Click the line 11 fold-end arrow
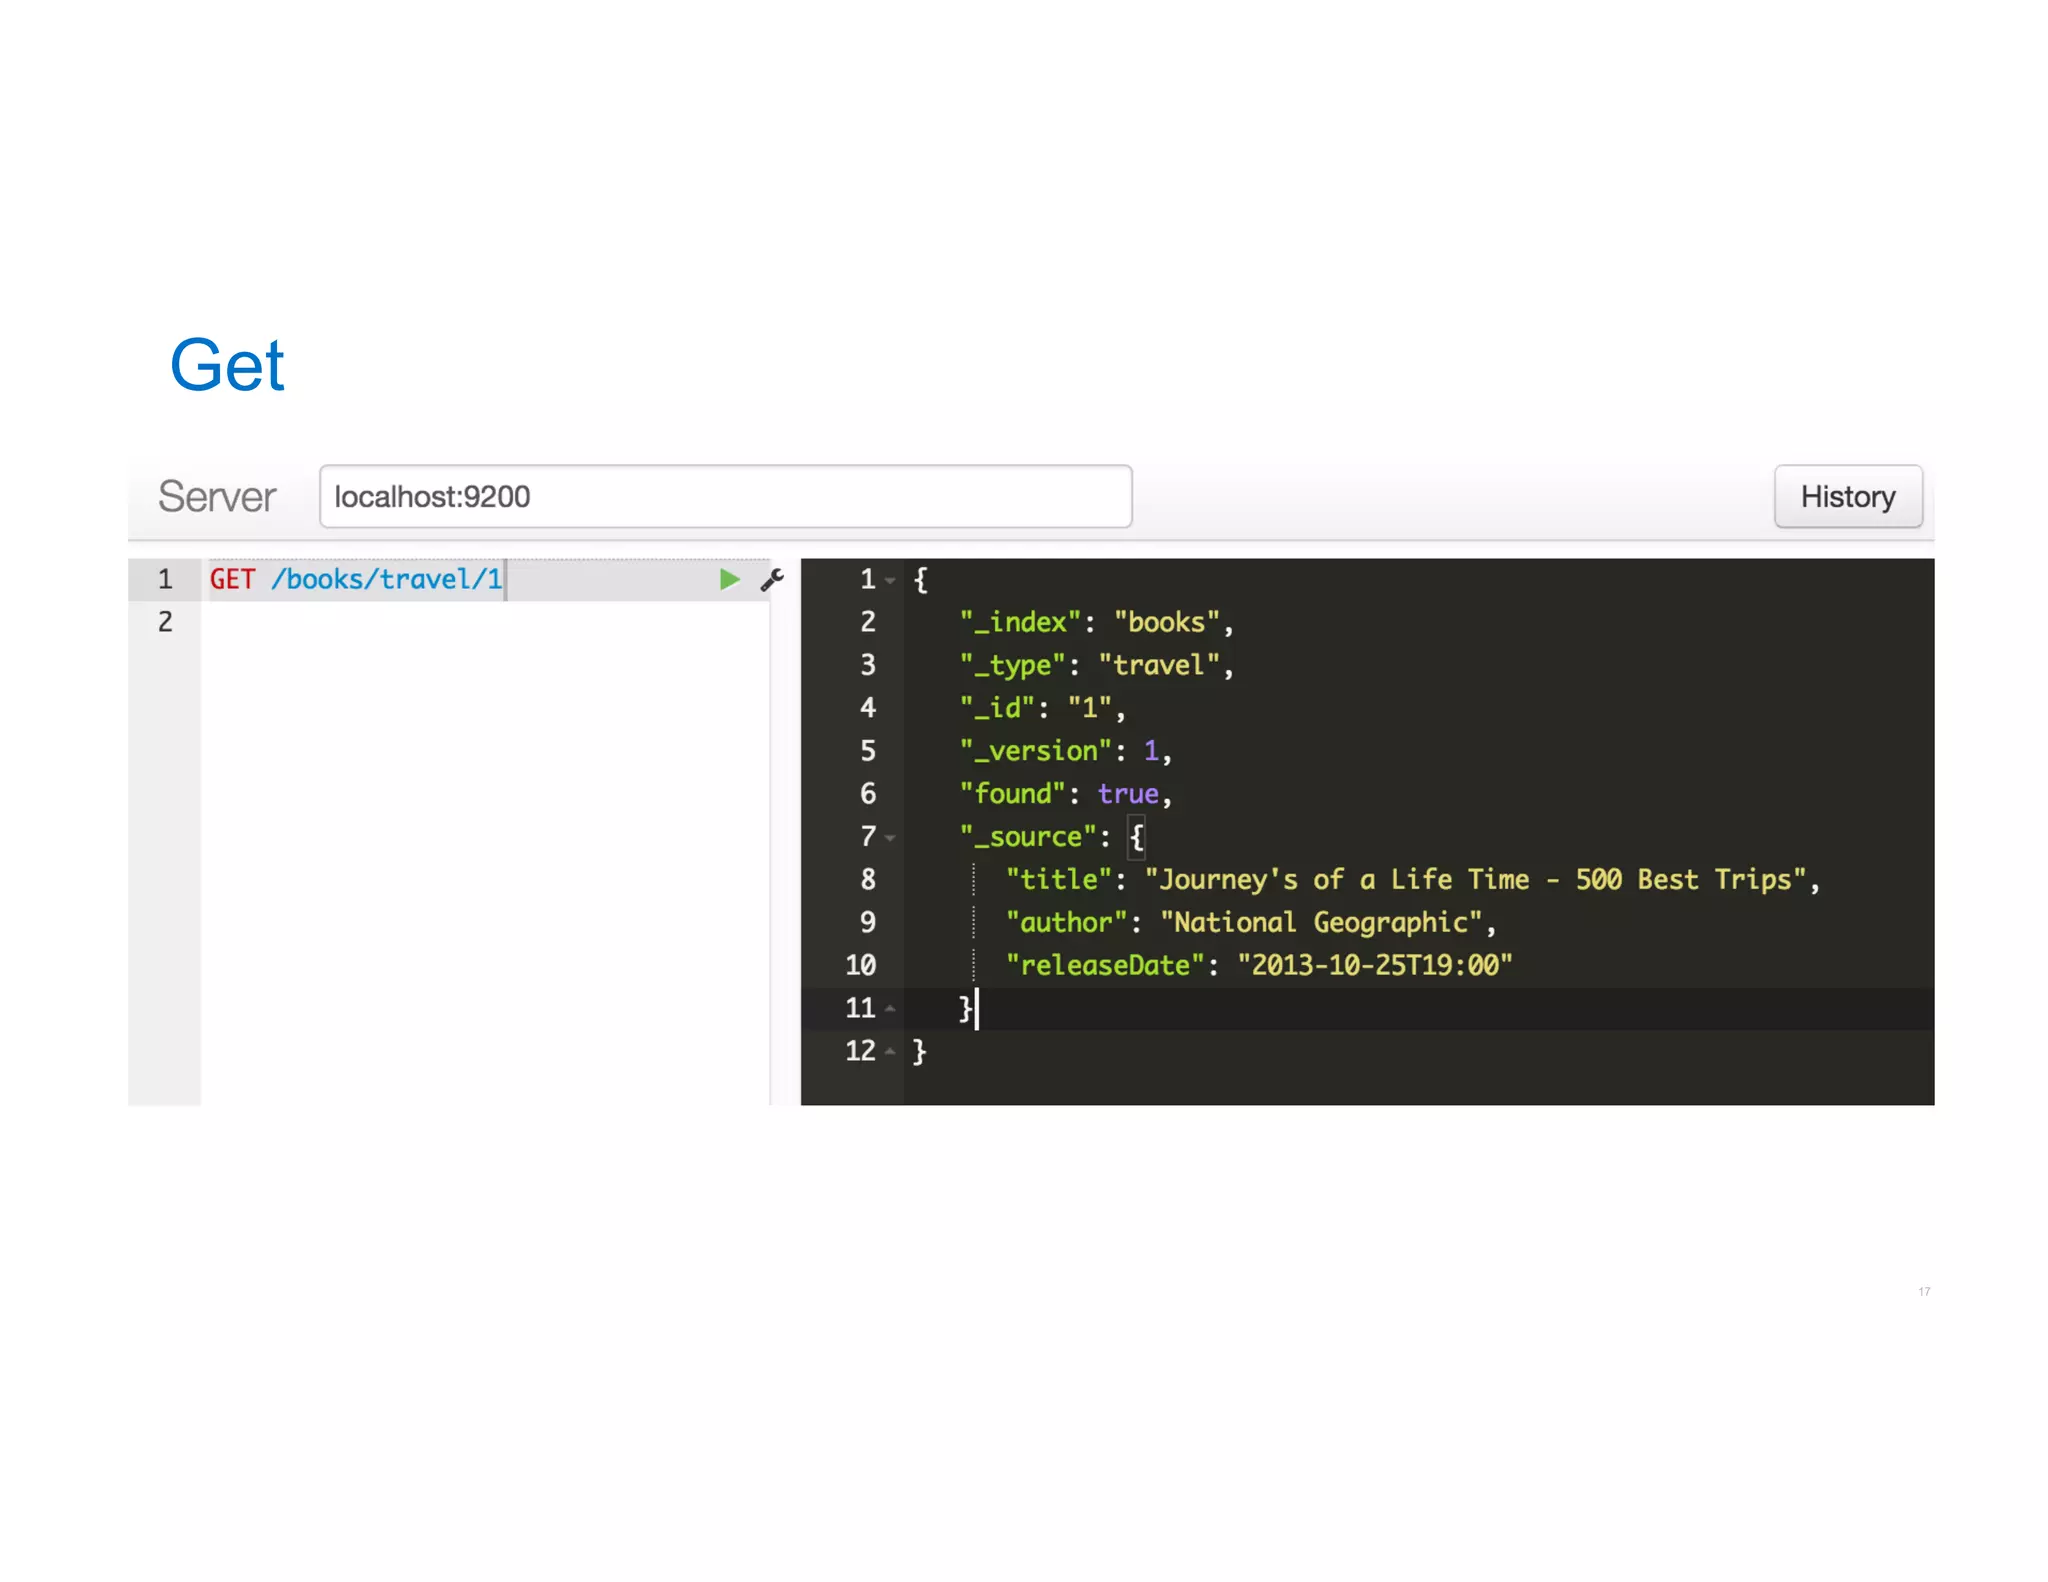The image size is (2048, 1582). point(890,1008)
